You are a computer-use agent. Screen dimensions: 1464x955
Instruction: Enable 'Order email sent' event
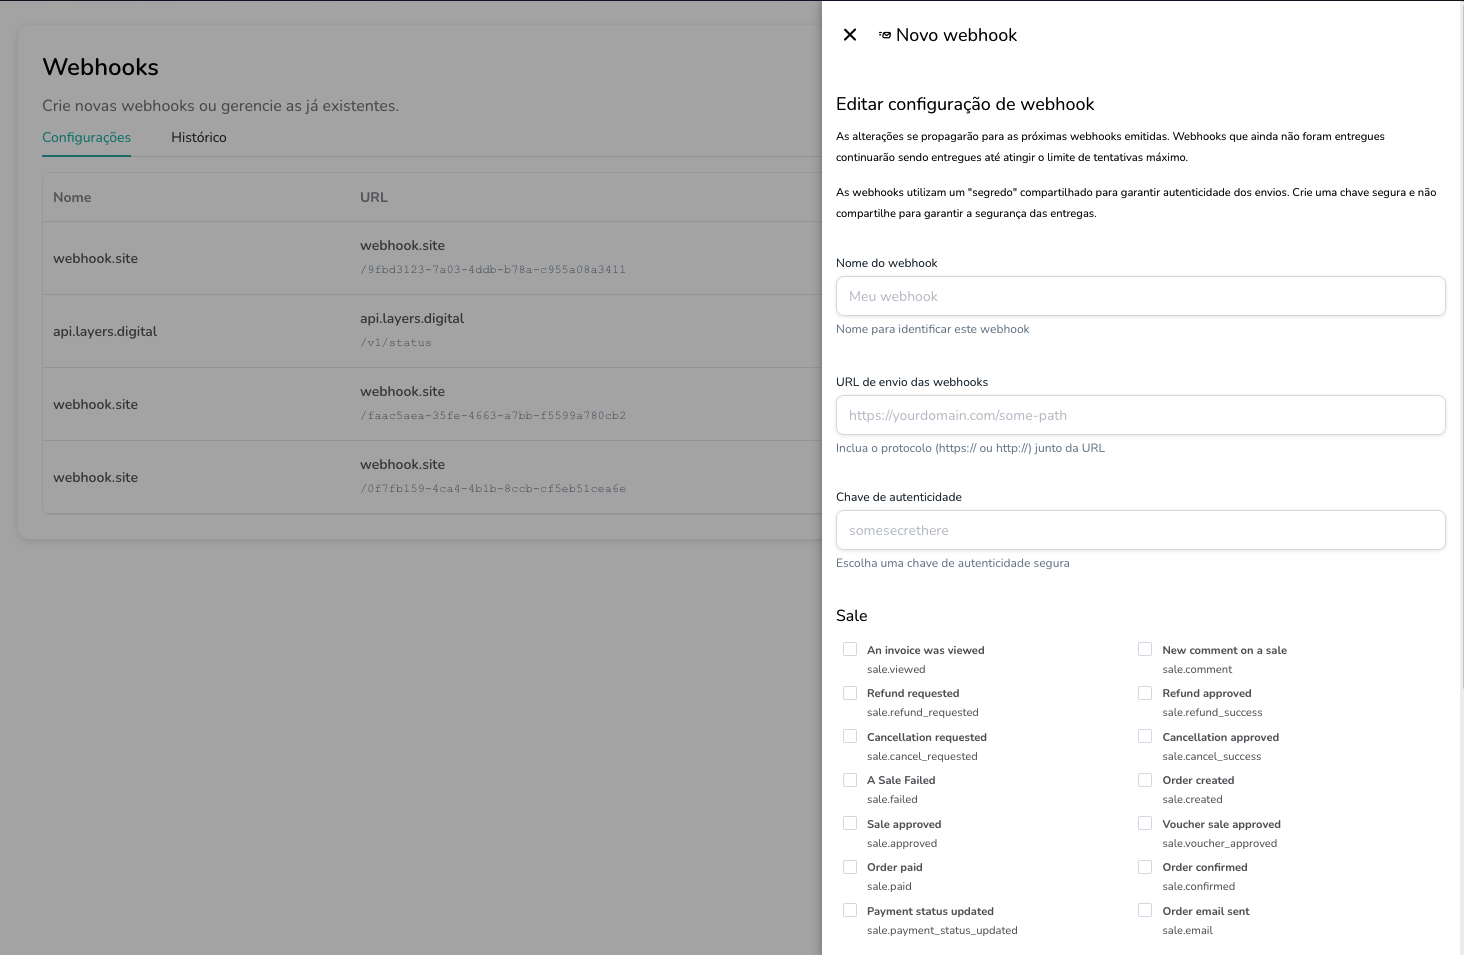tap(1144, 910)
